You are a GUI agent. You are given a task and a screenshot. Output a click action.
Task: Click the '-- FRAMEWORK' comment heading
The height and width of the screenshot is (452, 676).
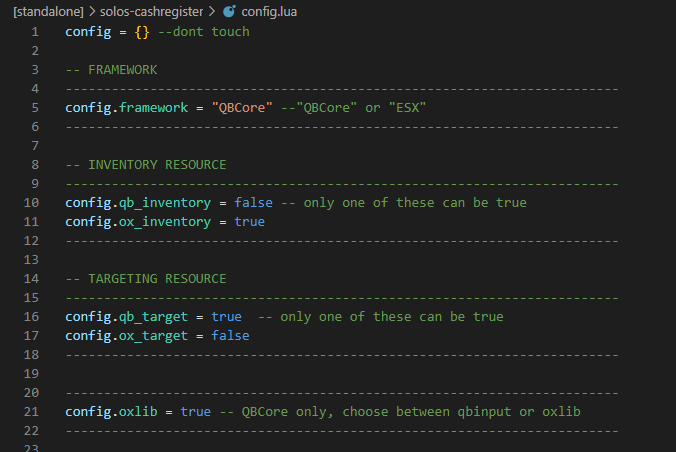pos(111,70)
